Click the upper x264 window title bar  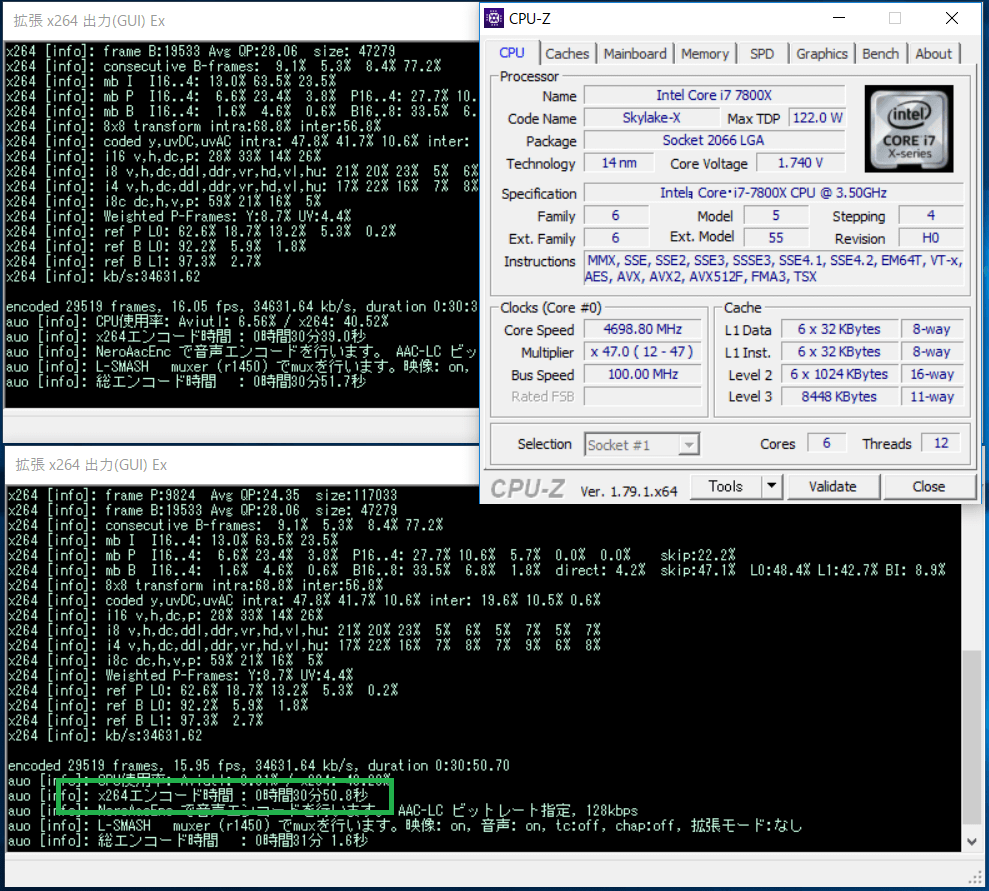(242, 21)
